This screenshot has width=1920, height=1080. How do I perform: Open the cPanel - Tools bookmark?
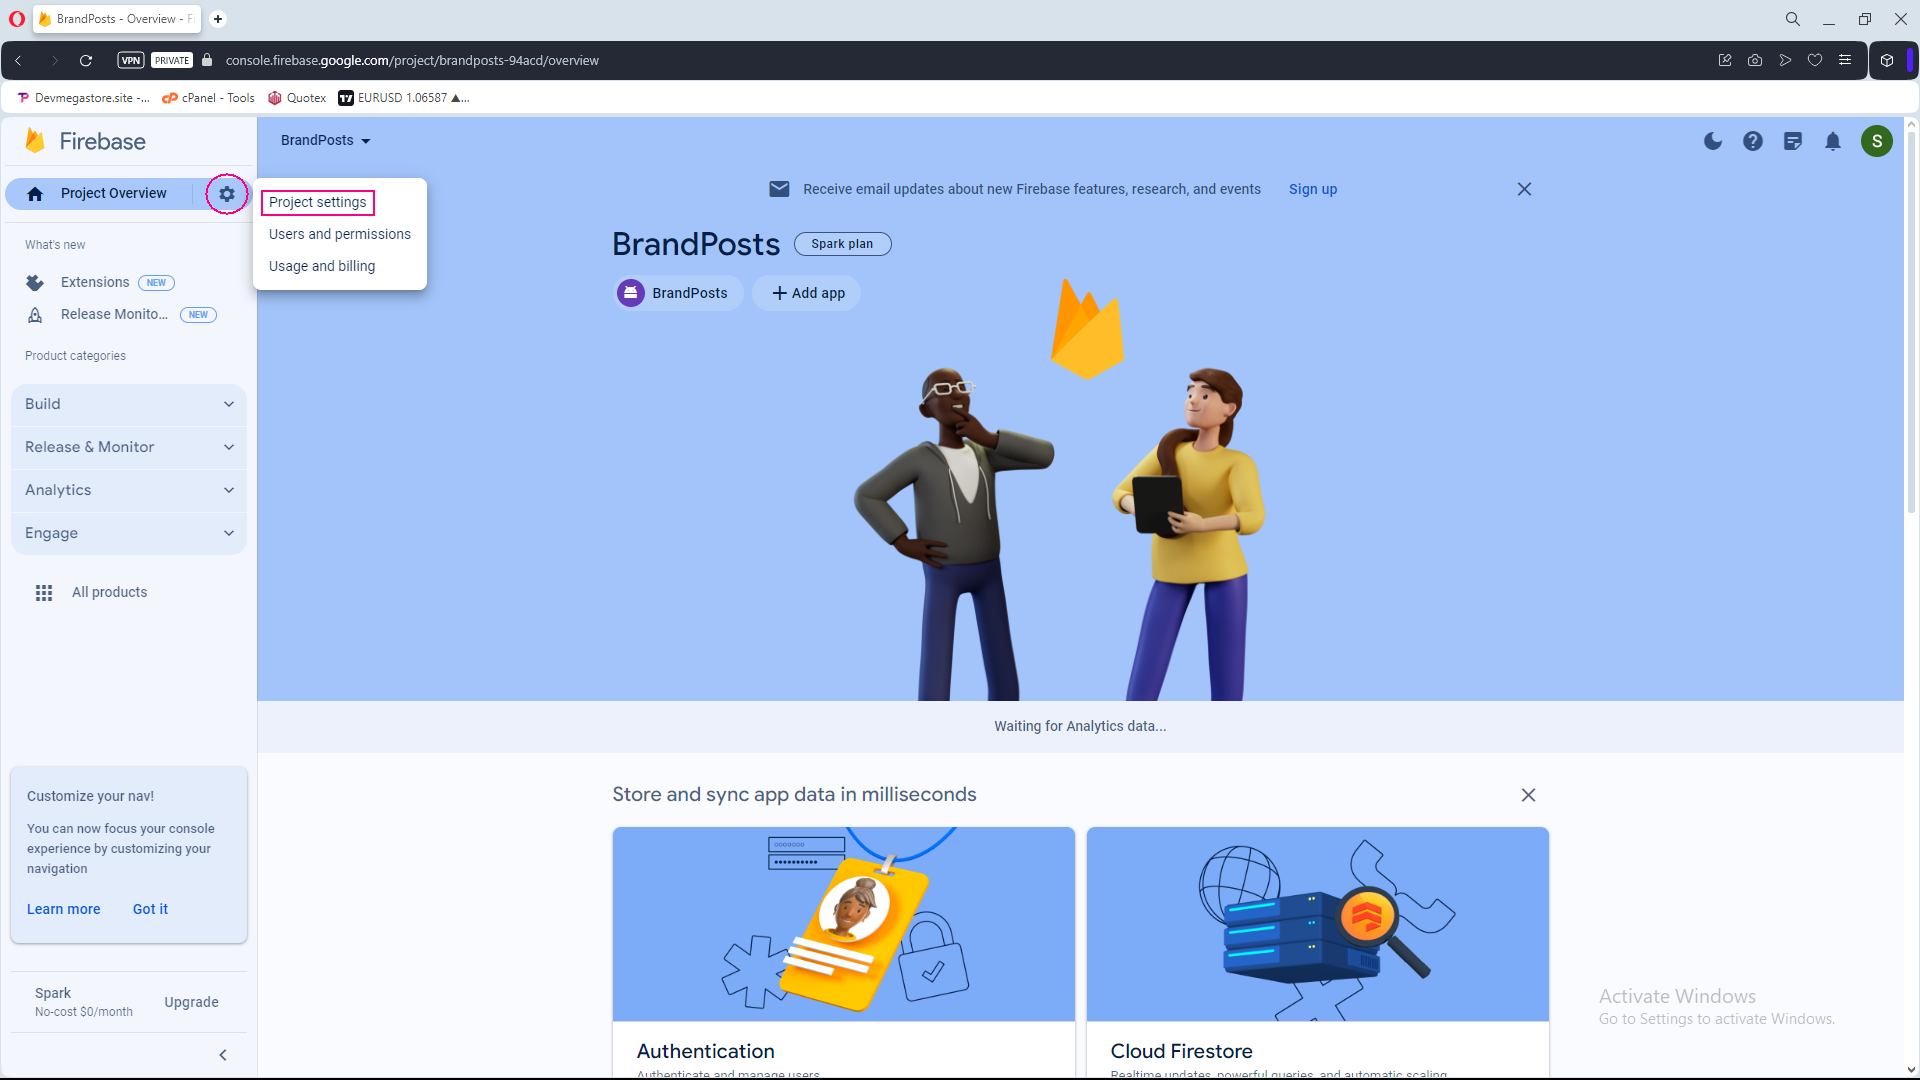pyautogui.click(x=209, y=98)
